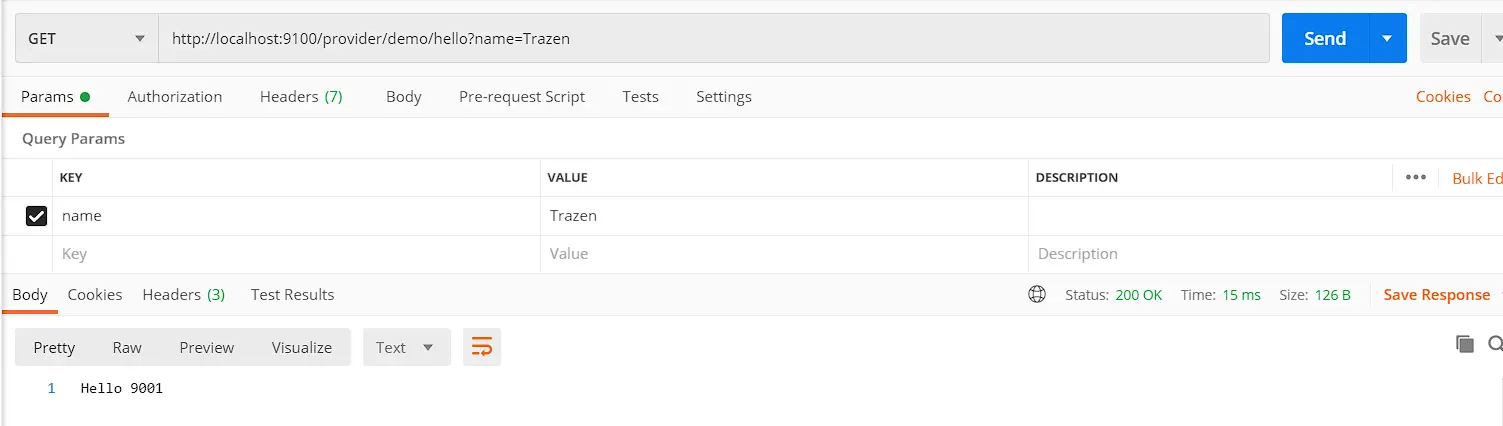Click the request URL input field

[x=714, y=39]
